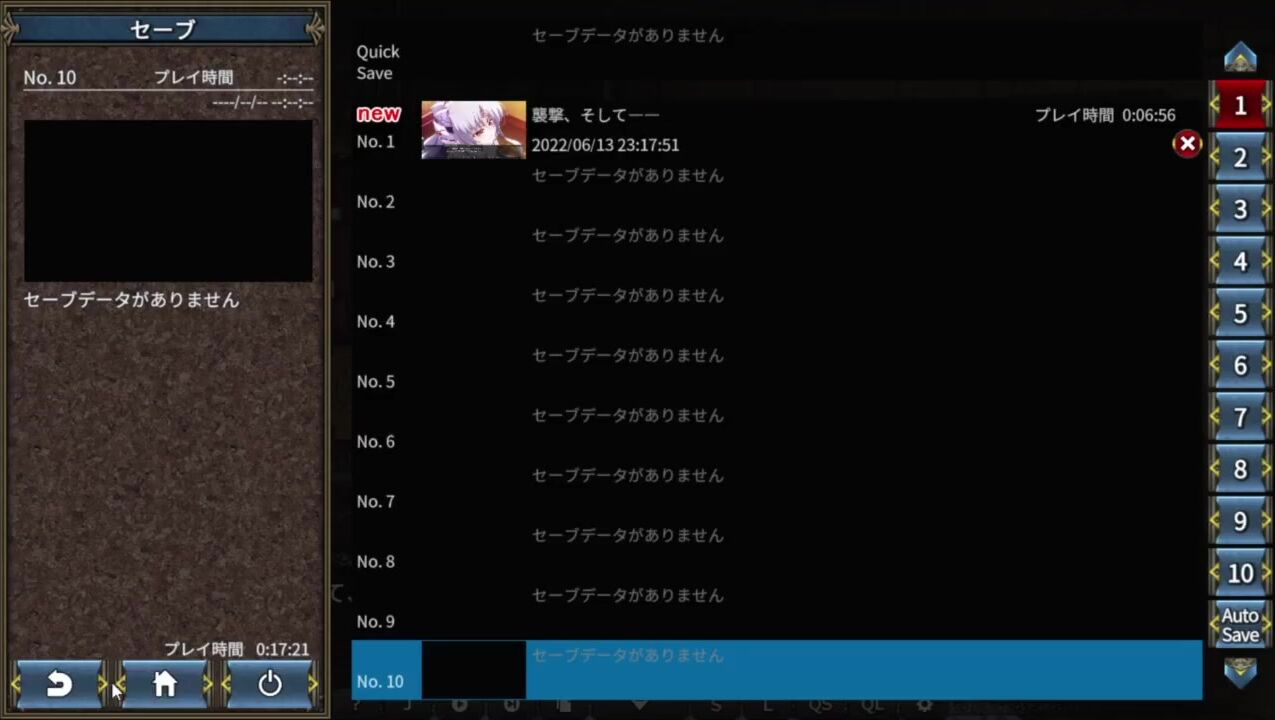The image size is (1275, 720).
Task: Select active page 1 tab
Action: [x=1240, y=105]
